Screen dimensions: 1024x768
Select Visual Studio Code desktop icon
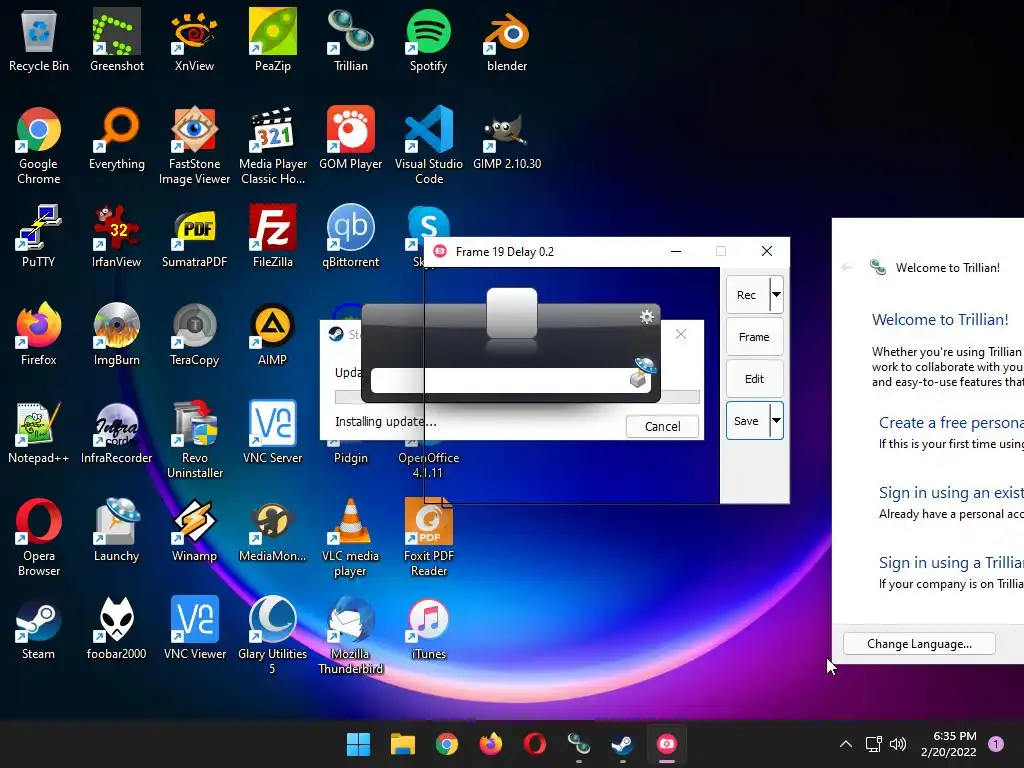428,146
